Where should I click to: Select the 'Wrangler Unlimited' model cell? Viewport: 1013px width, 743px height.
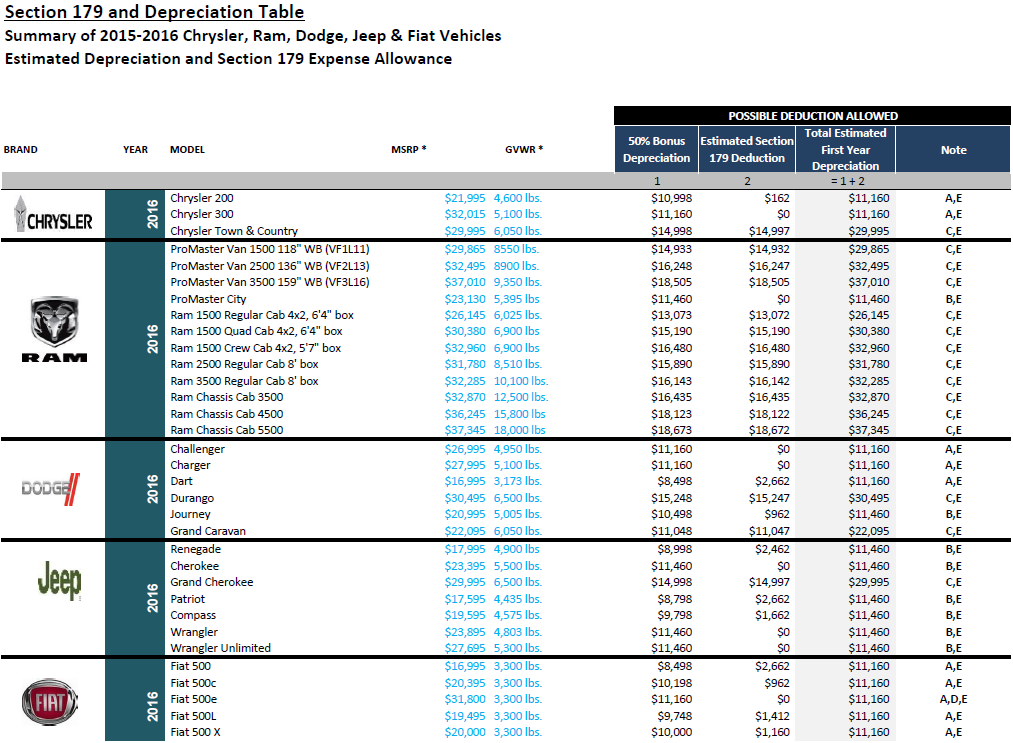coord(220,647)
